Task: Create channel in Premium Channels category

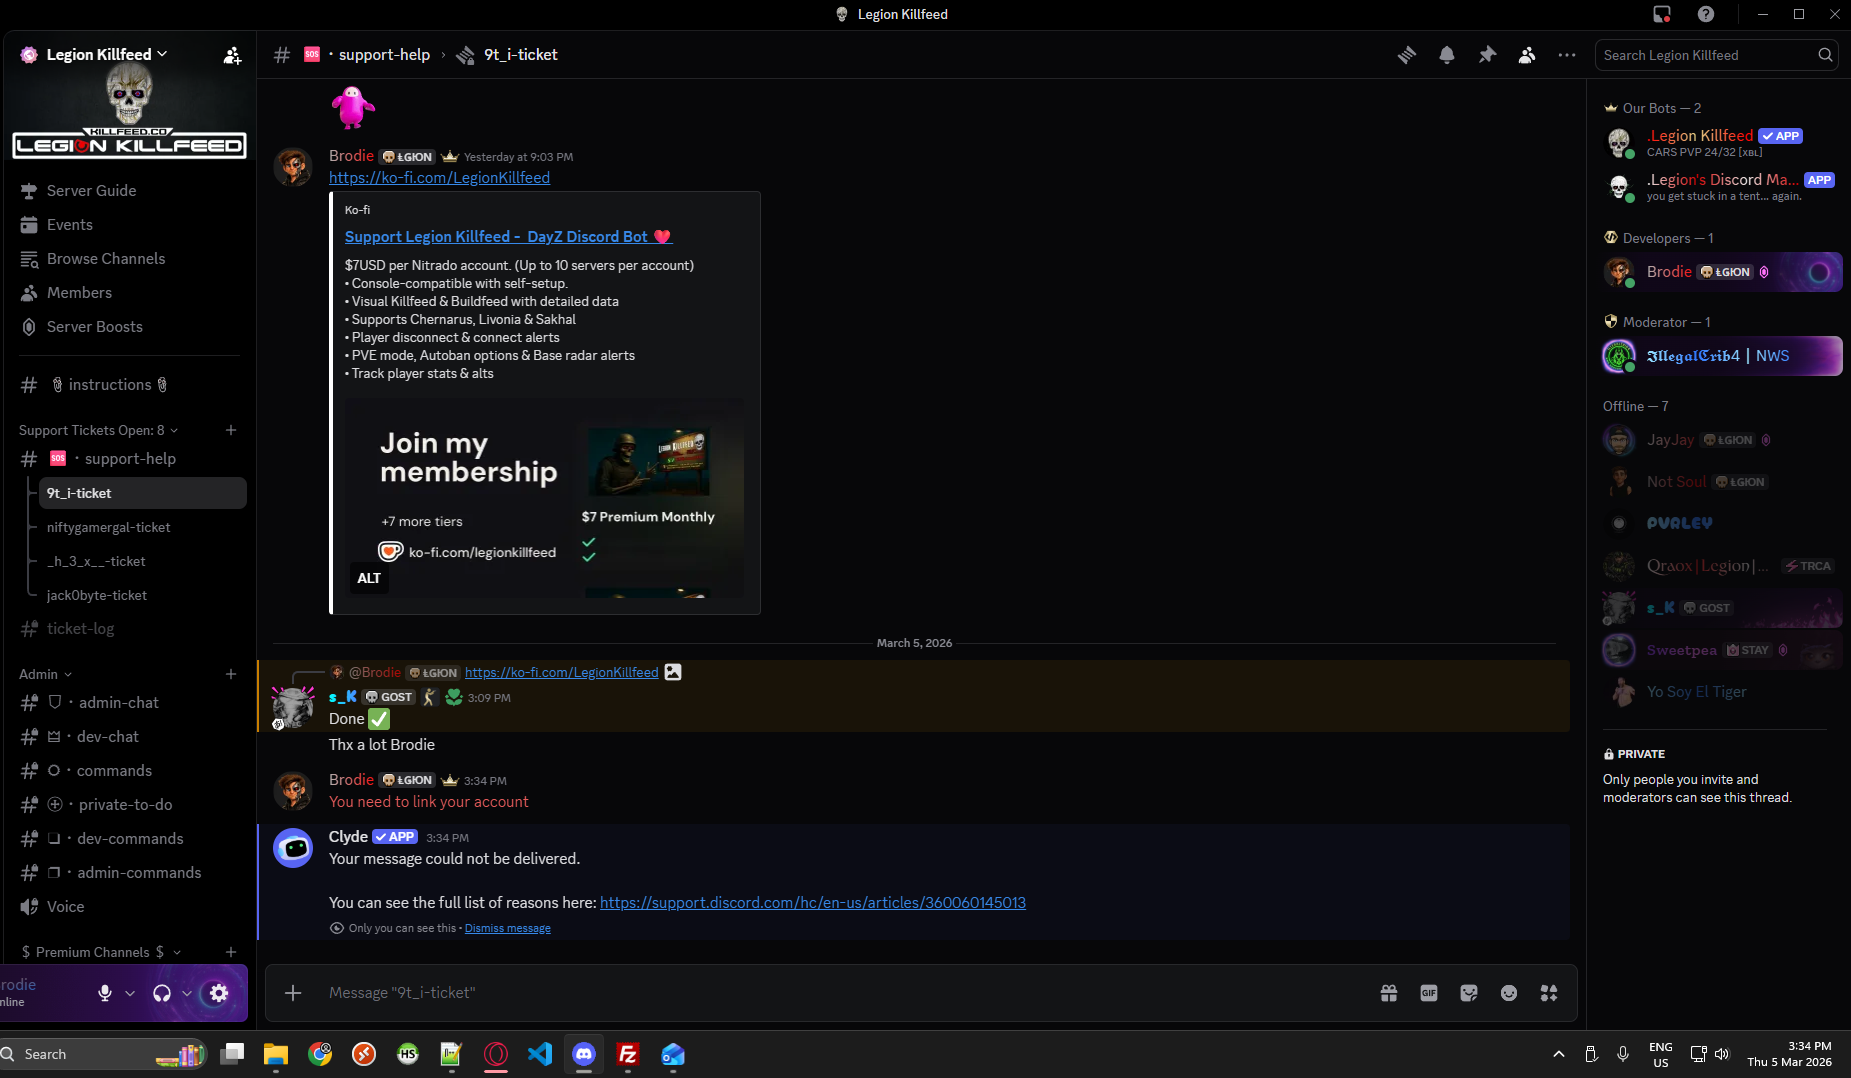Action: point(231,952)
